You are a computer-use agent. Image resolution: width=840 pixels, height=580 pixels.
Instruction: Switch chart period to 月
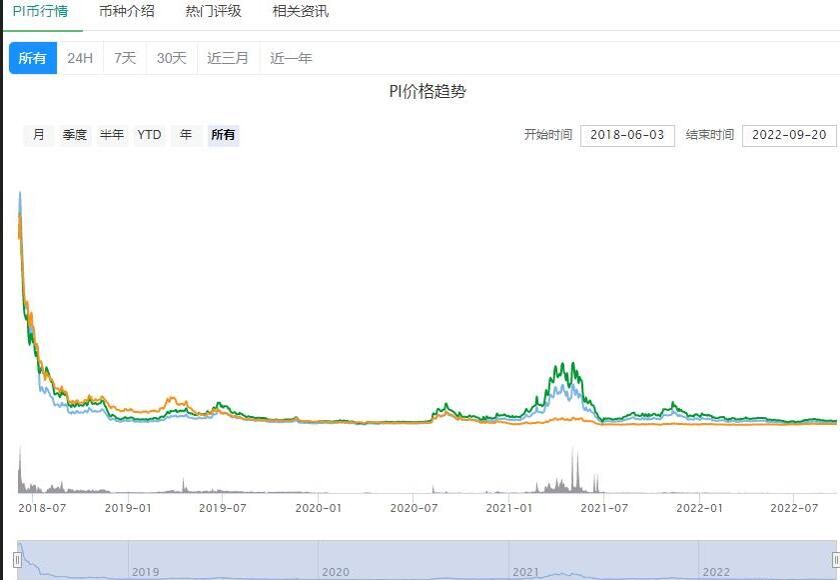[x=38, y=135]
